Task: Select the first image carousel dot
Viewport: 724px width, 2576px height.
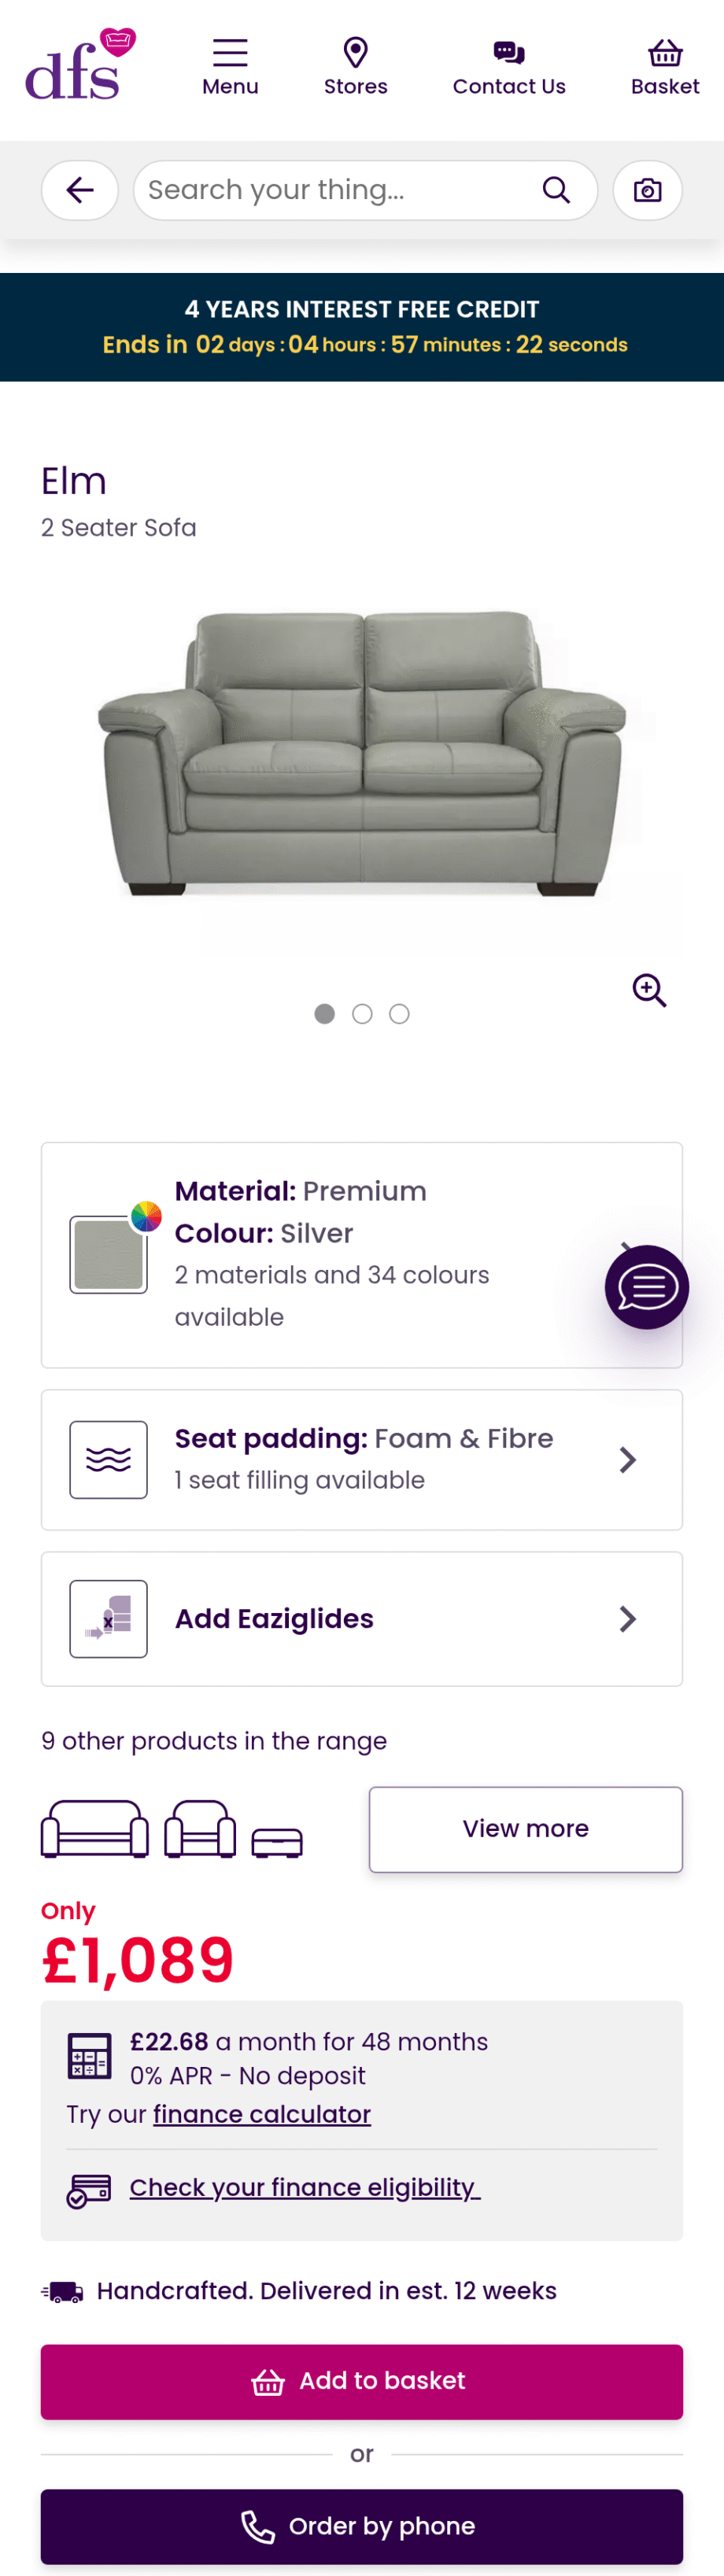Action: 324,1014
